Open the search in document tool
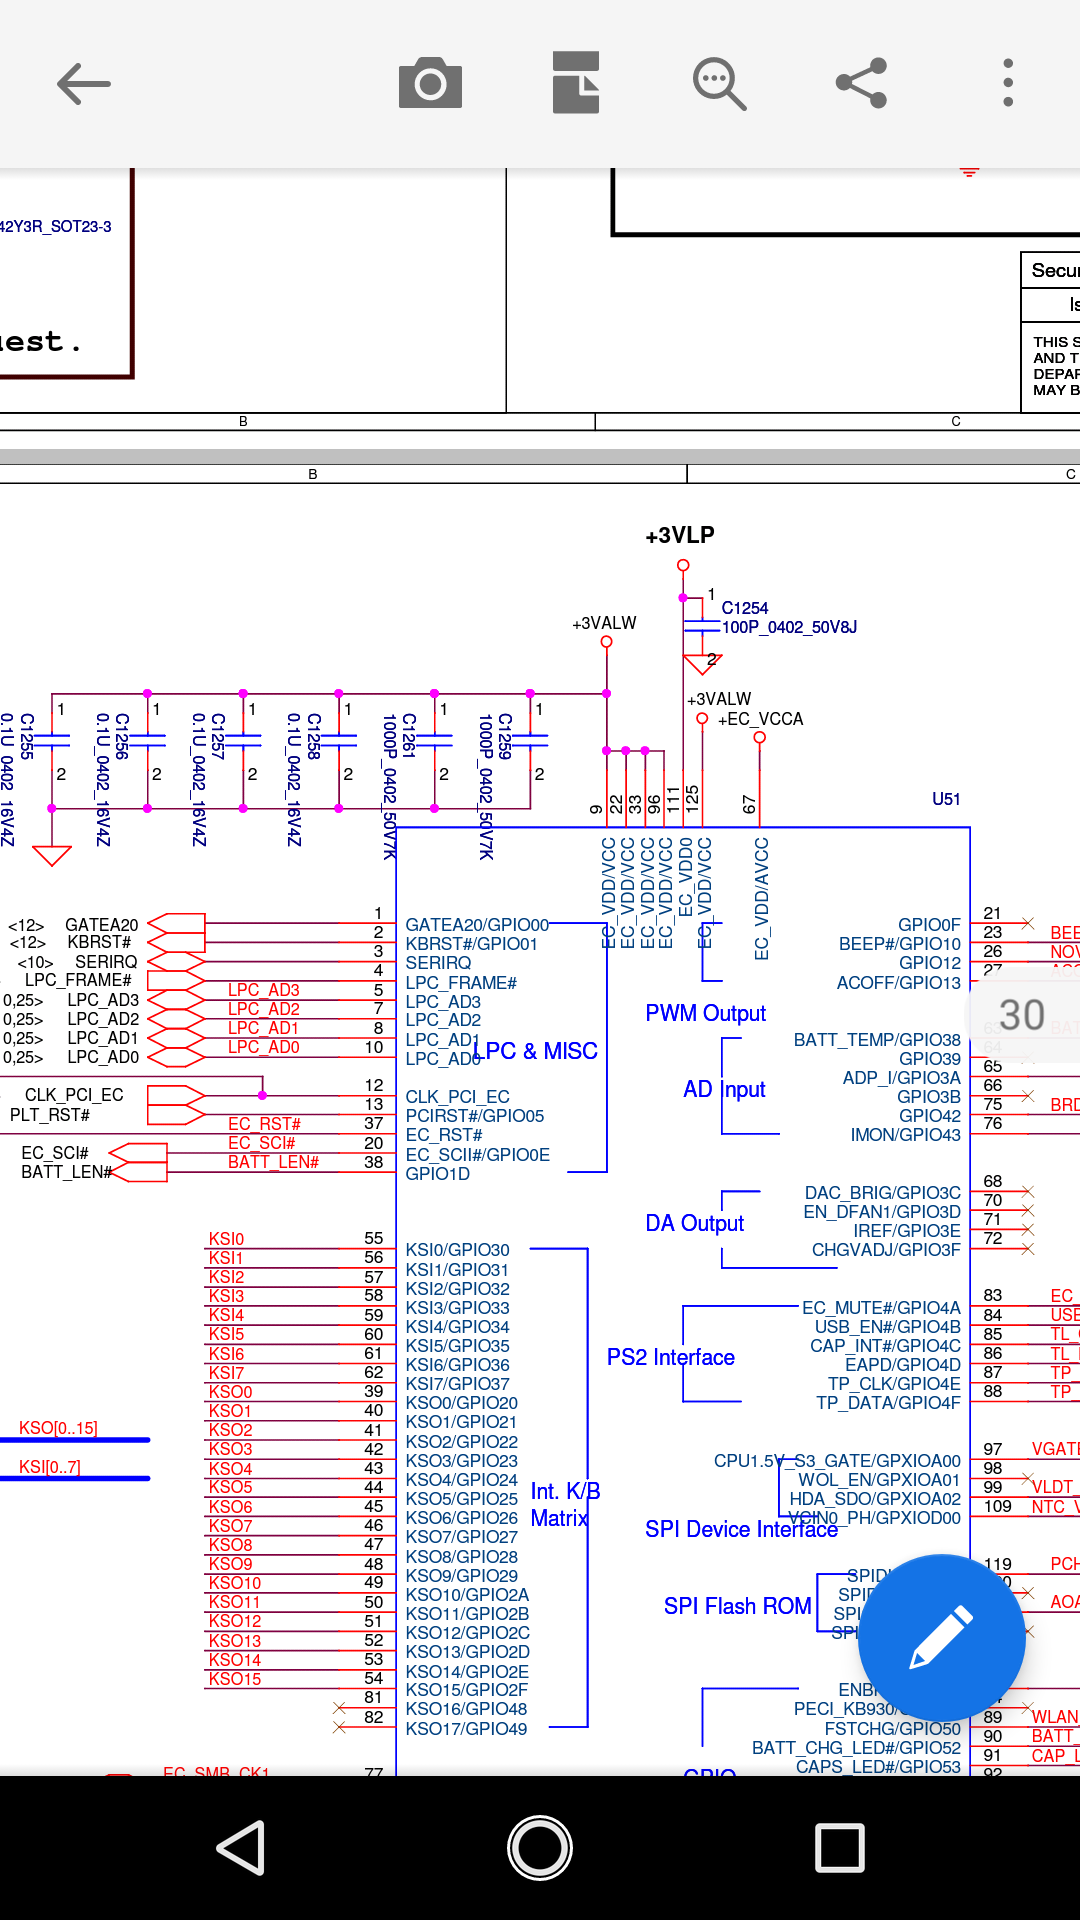Screen dimensions: 1080x1920 (x=719, y=84)
